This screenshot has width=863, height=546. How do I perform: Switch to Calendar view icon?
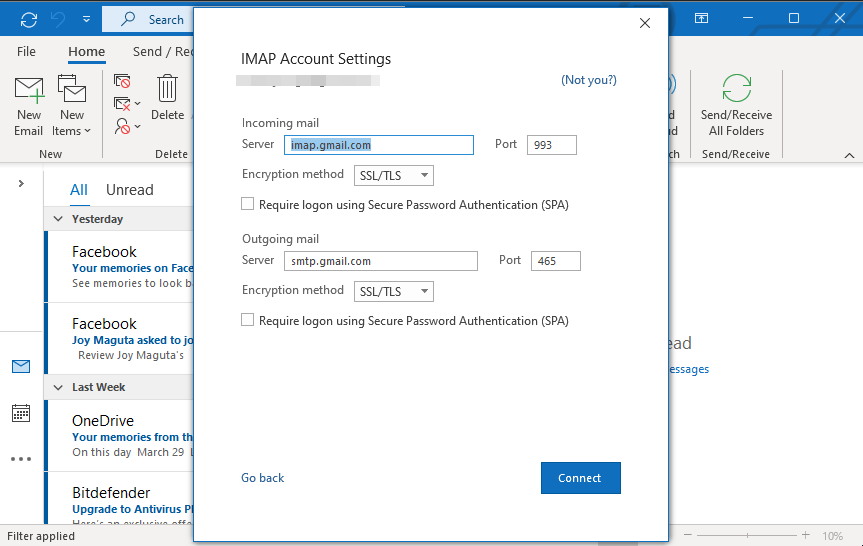(21, 413)
